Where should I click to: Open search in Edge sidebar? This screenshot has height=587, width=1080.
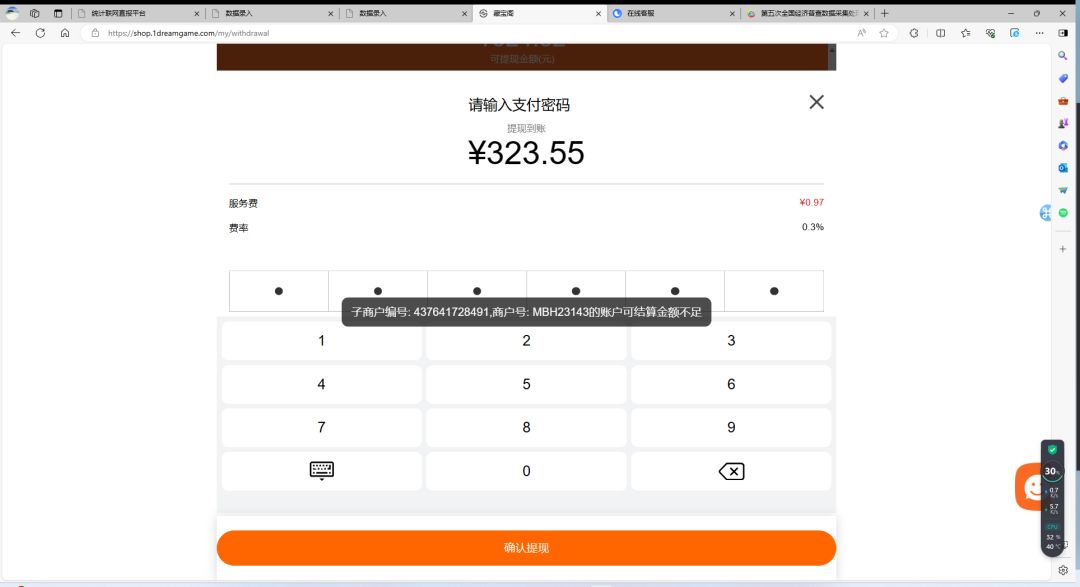pyautogui.click(x=1063, y=56)
